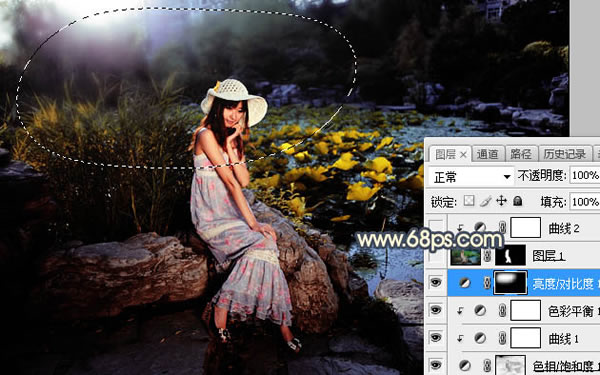This screenshot has height=375, width=600.
Task: Switch to the 通道 tab
Action: (x=487, y=154)
